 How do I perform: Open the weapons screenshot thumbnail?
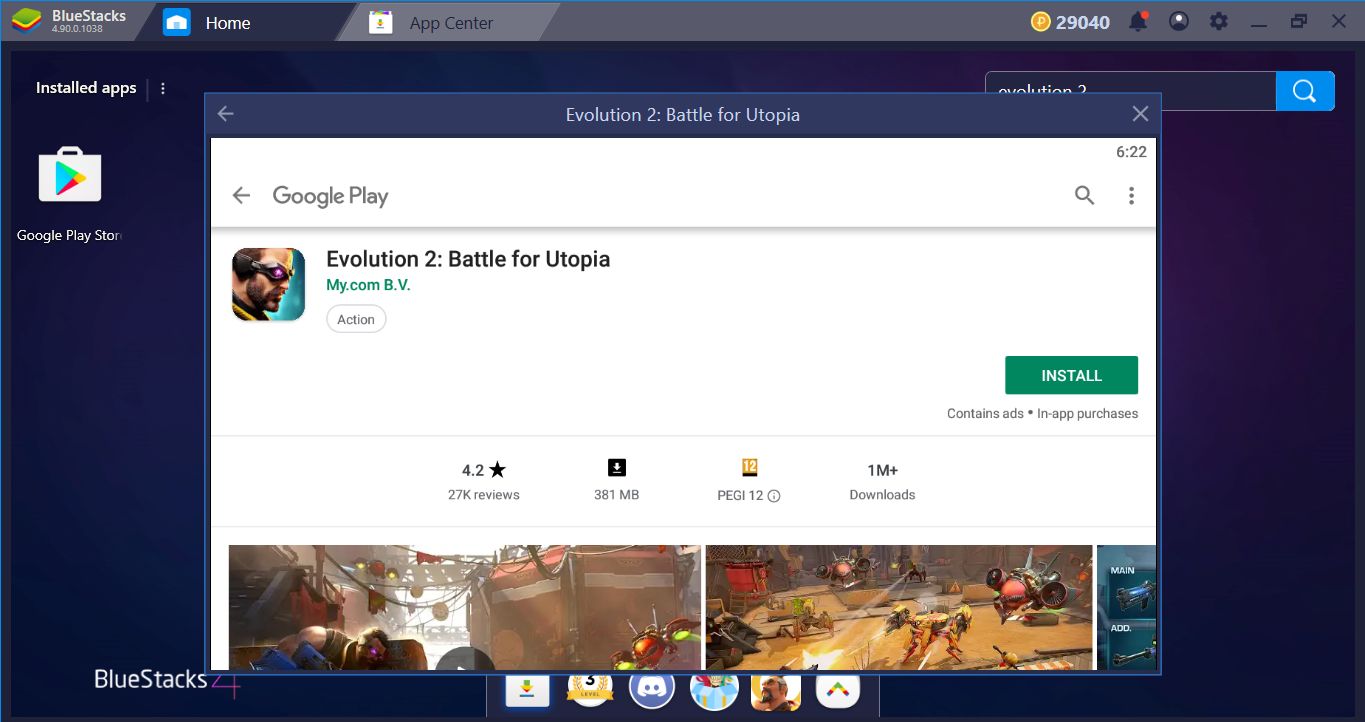tap(1126, 606)
